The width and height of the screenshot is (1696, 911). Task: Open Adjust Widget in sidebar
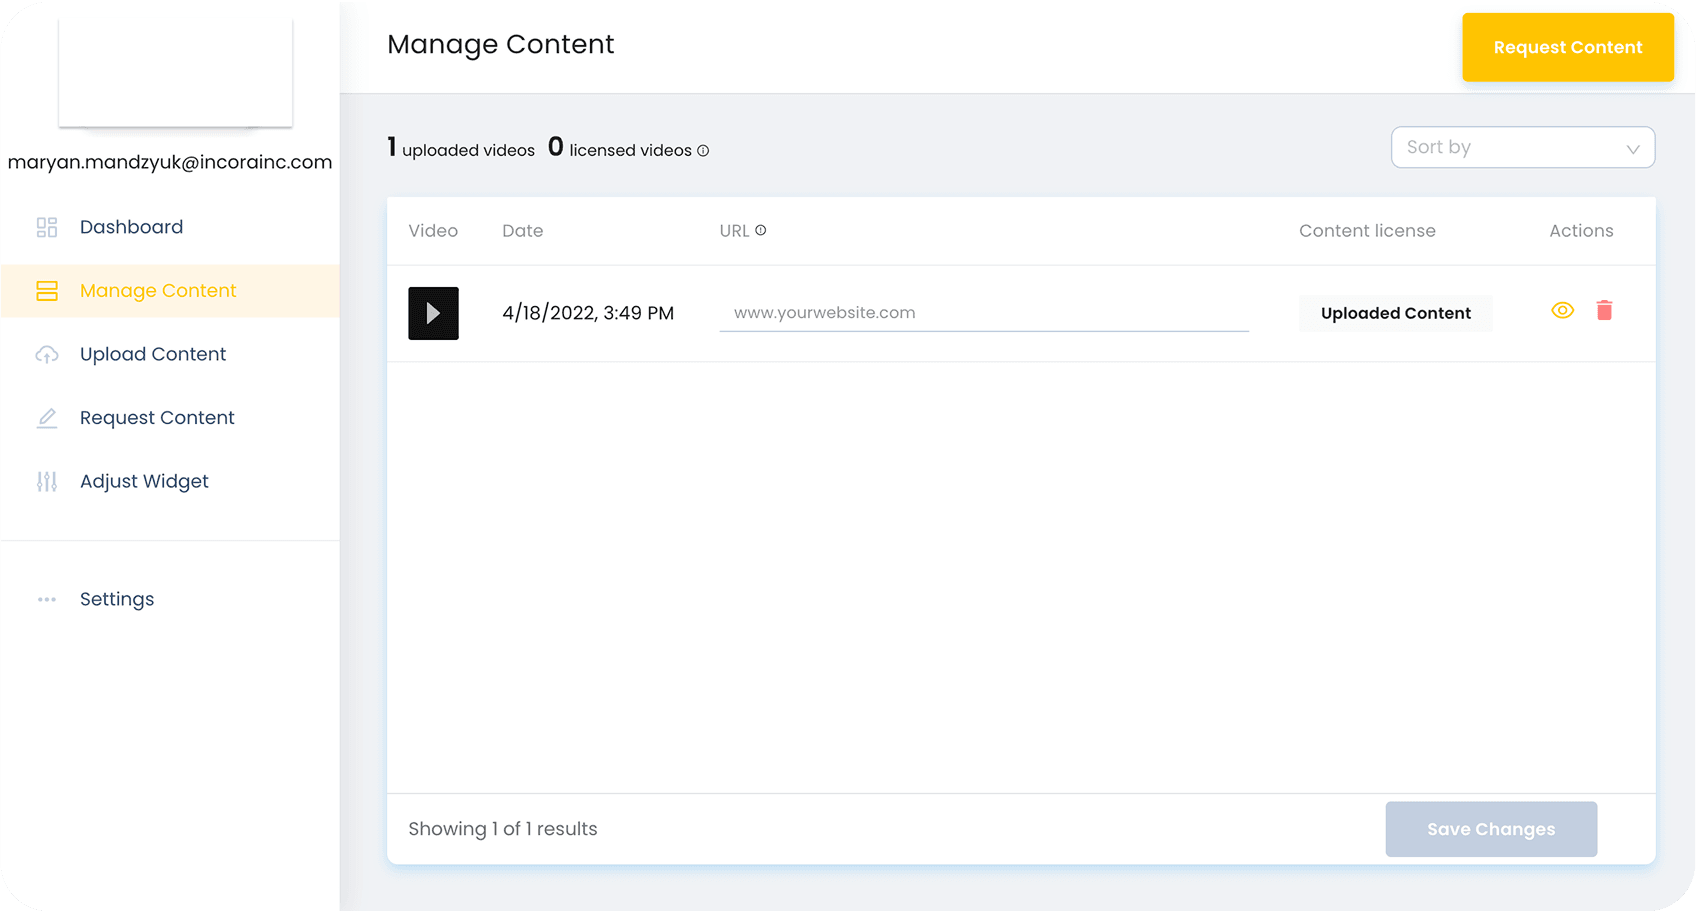coord(144,481)
